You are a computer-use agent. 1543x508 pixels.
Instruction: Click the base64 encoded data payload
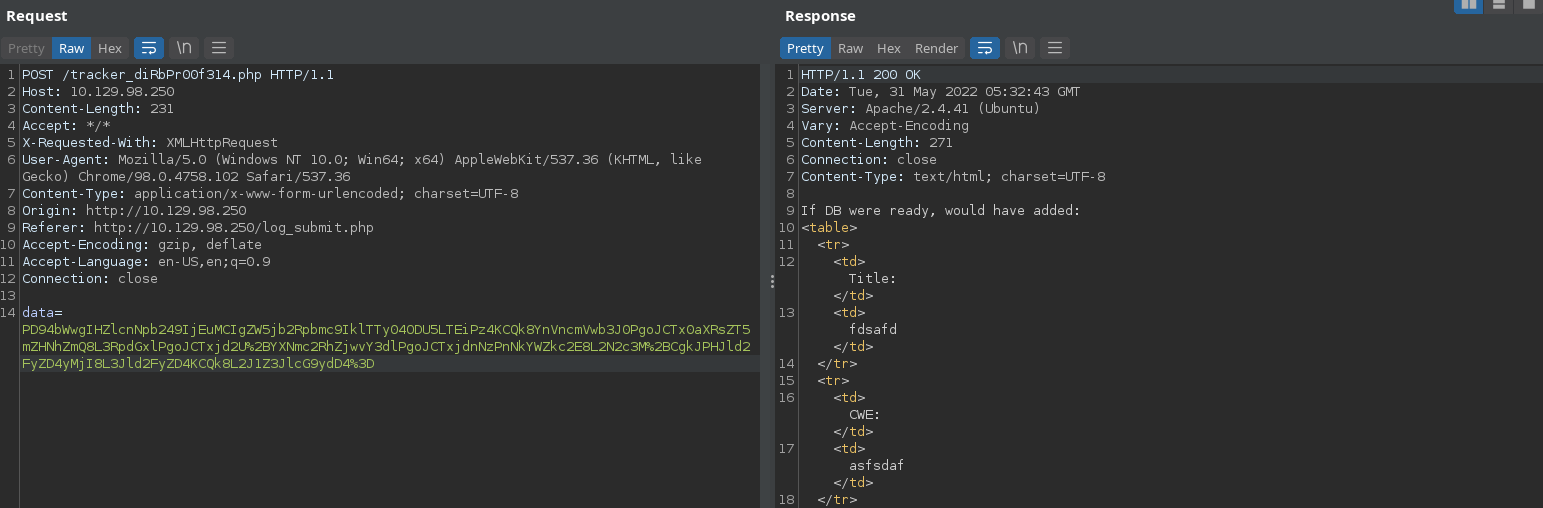(x=386, y=347)
